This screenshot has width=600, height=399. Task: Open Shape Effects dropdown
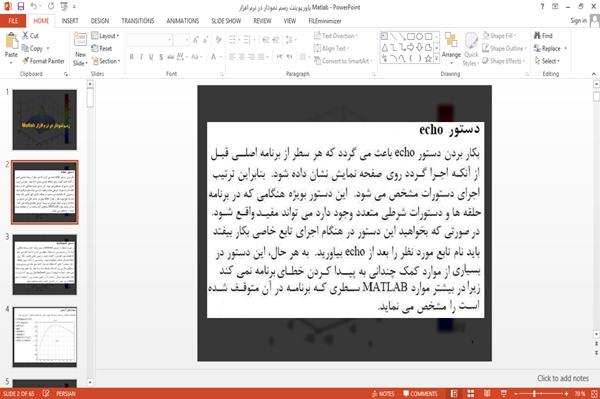pyautogui.click(x=504, y=61)
